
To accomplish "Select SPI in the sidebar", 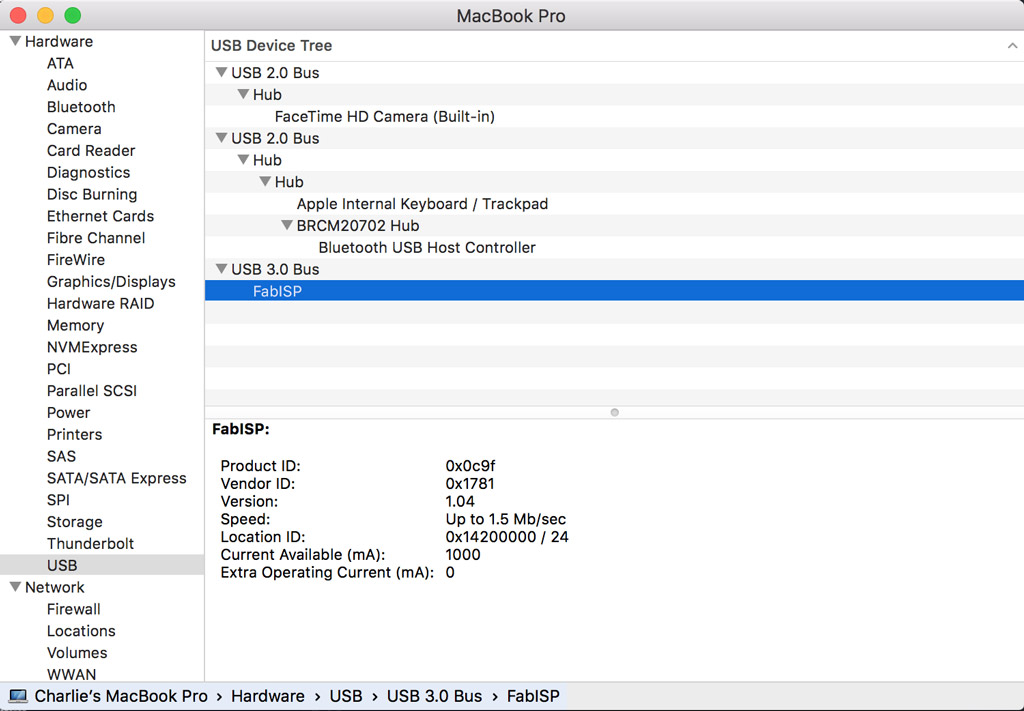I will coord(58,500).
